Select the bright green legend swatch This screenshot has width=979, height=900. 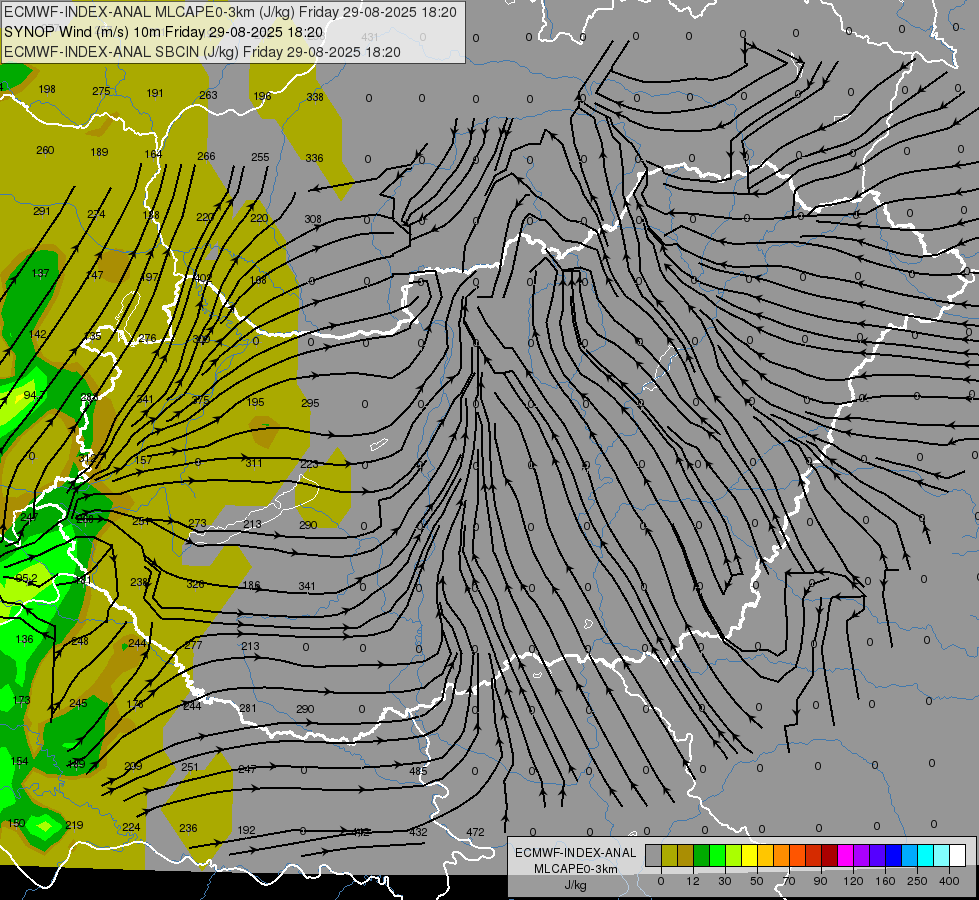(717, 856)
